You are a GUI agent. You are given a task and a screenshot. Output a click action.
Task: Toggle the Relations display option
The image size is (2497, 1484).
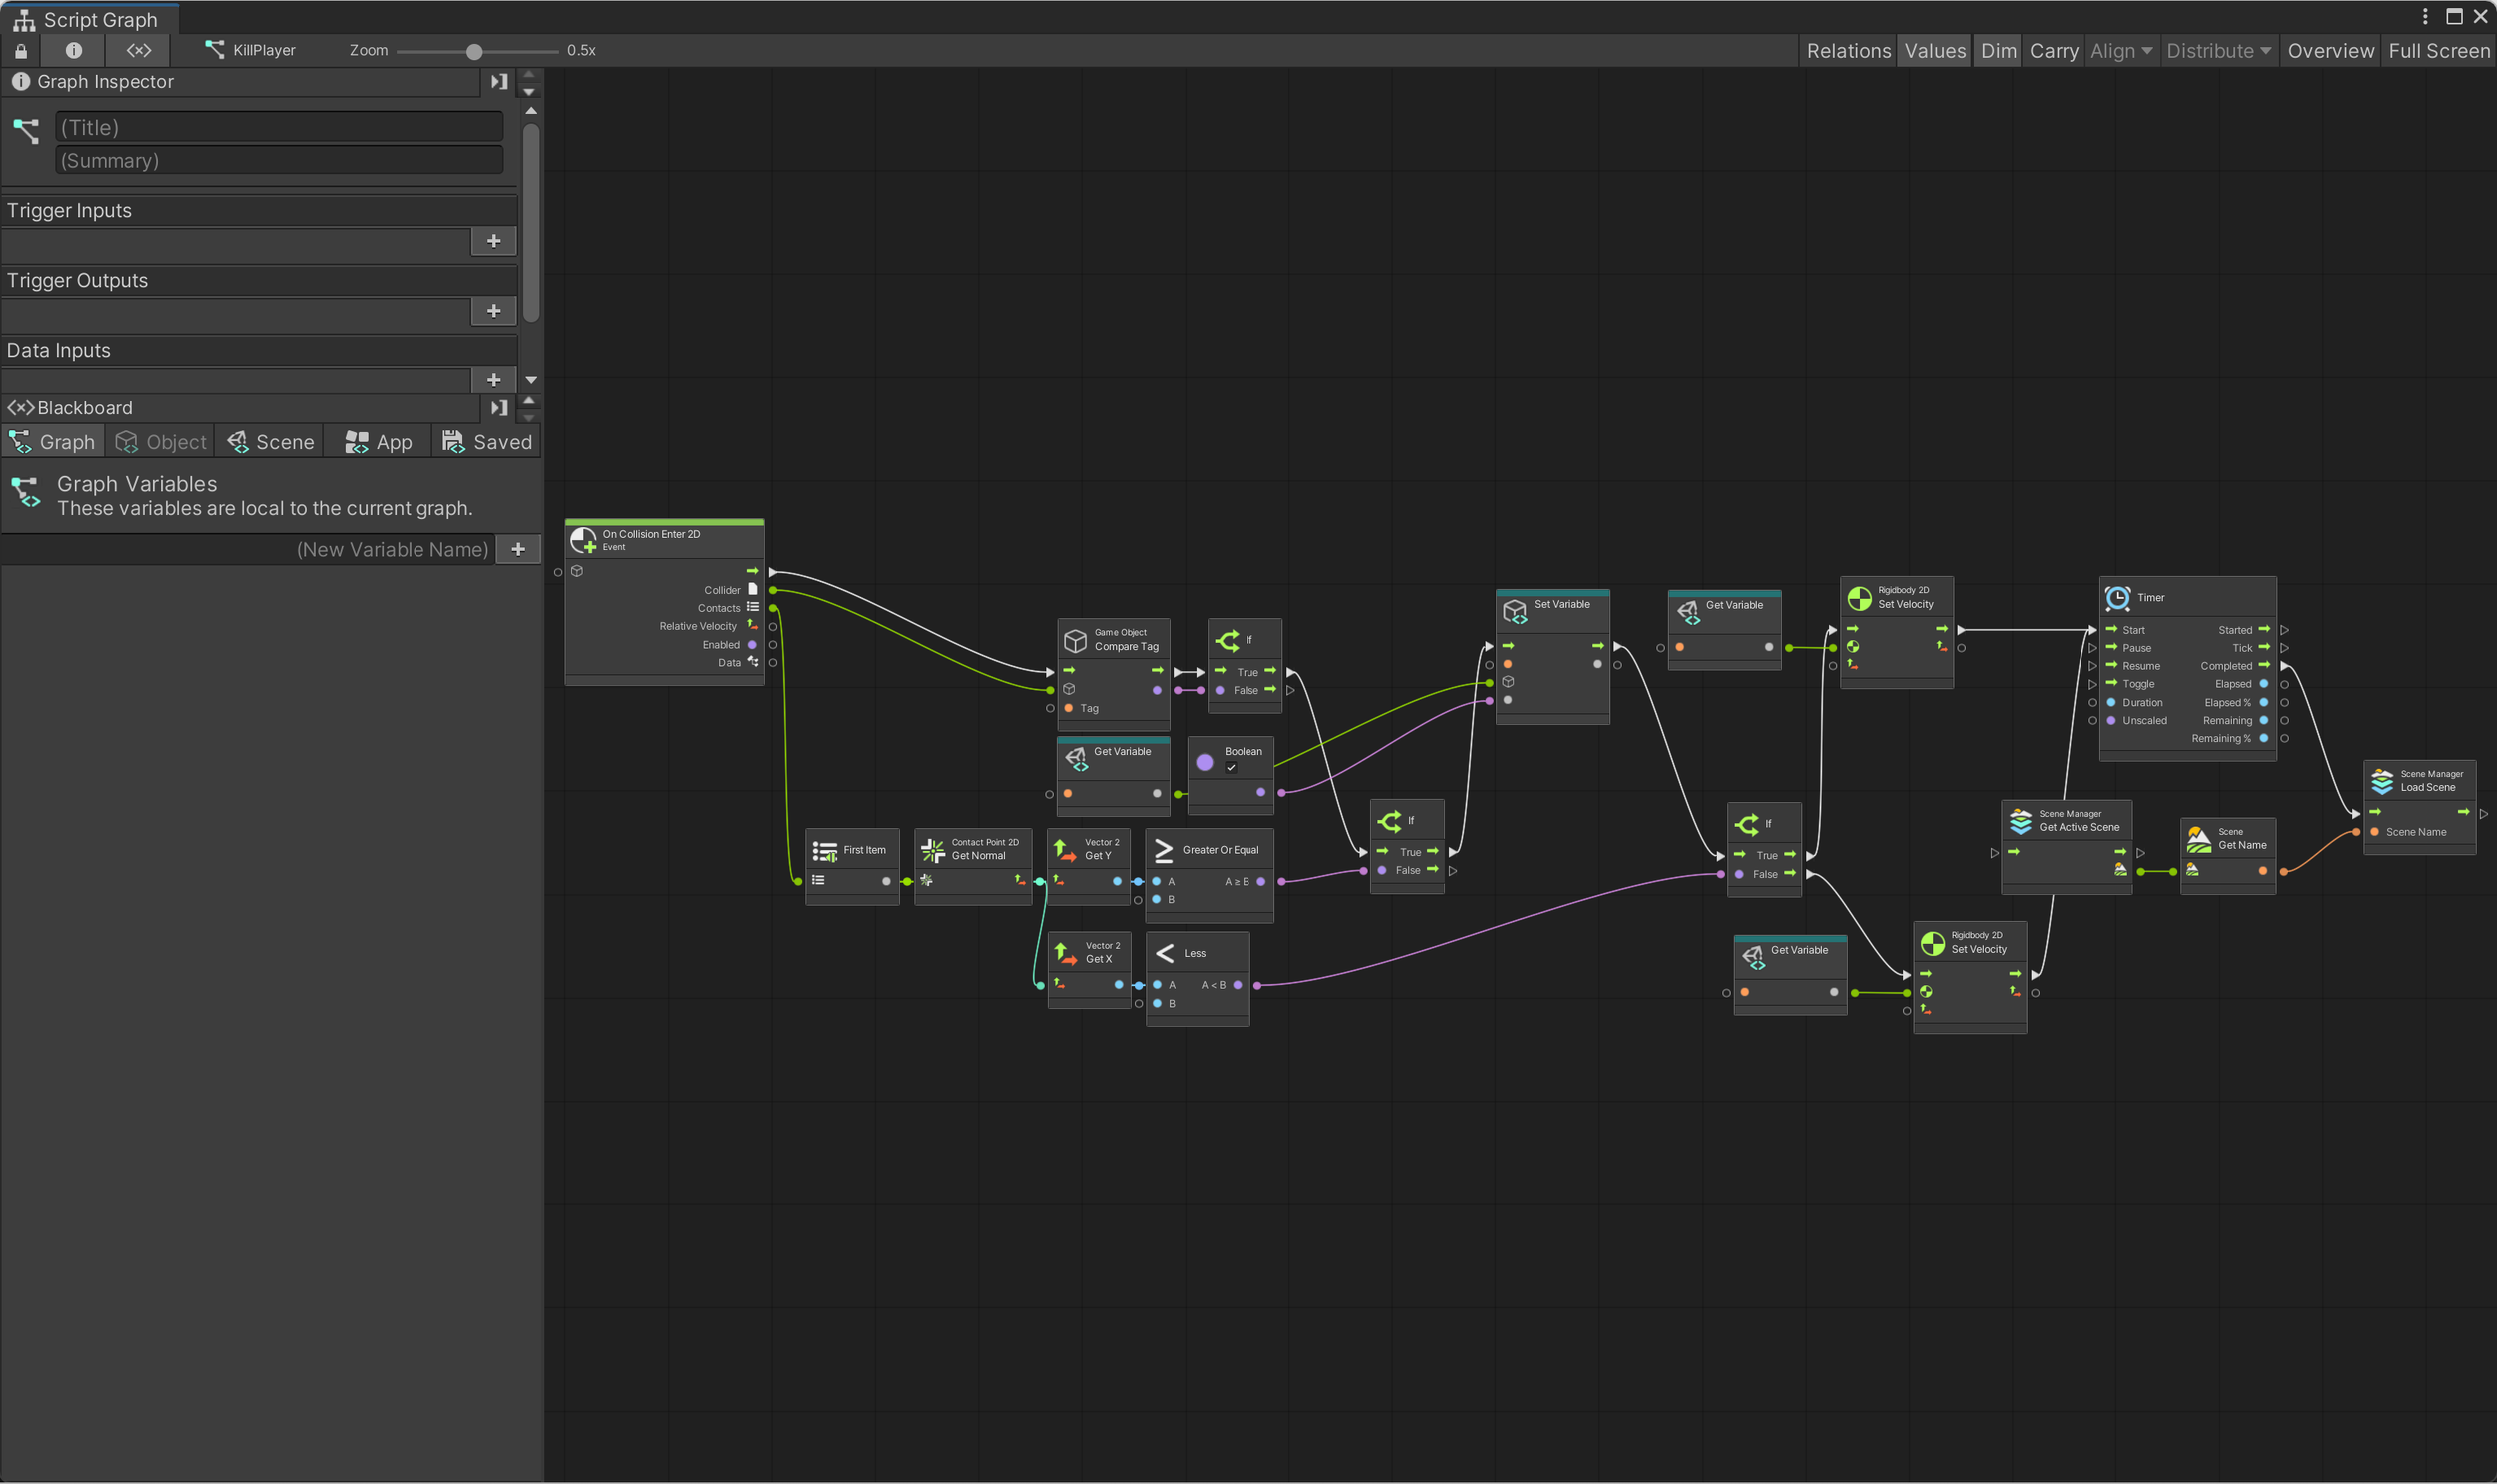(1848, 50)
